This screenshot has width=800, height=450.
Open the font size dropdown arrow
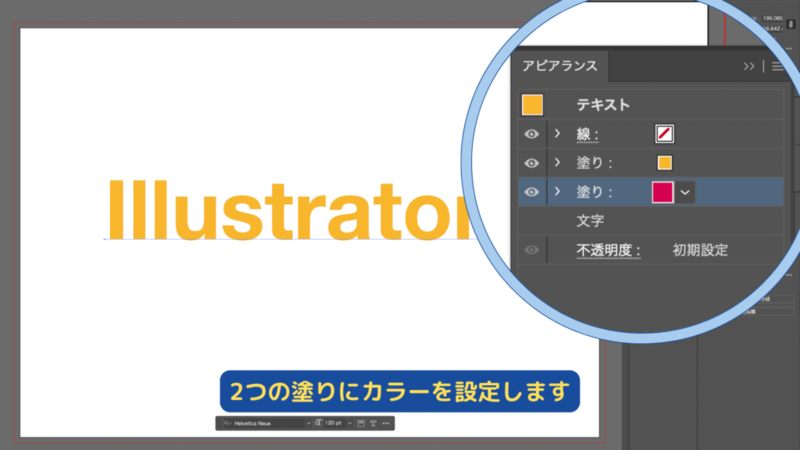(349, 423)
